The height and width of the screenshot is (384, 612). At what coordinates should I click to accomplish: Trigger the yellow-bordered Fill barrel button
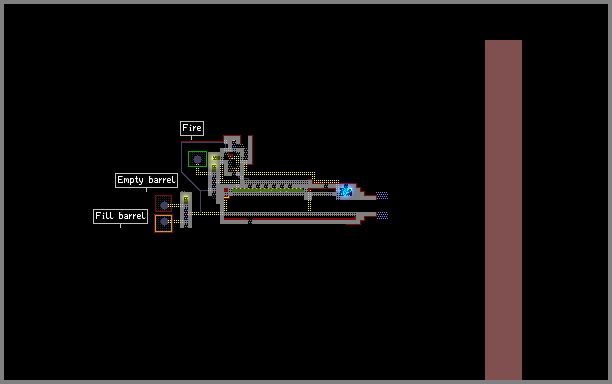click(164, 223)
